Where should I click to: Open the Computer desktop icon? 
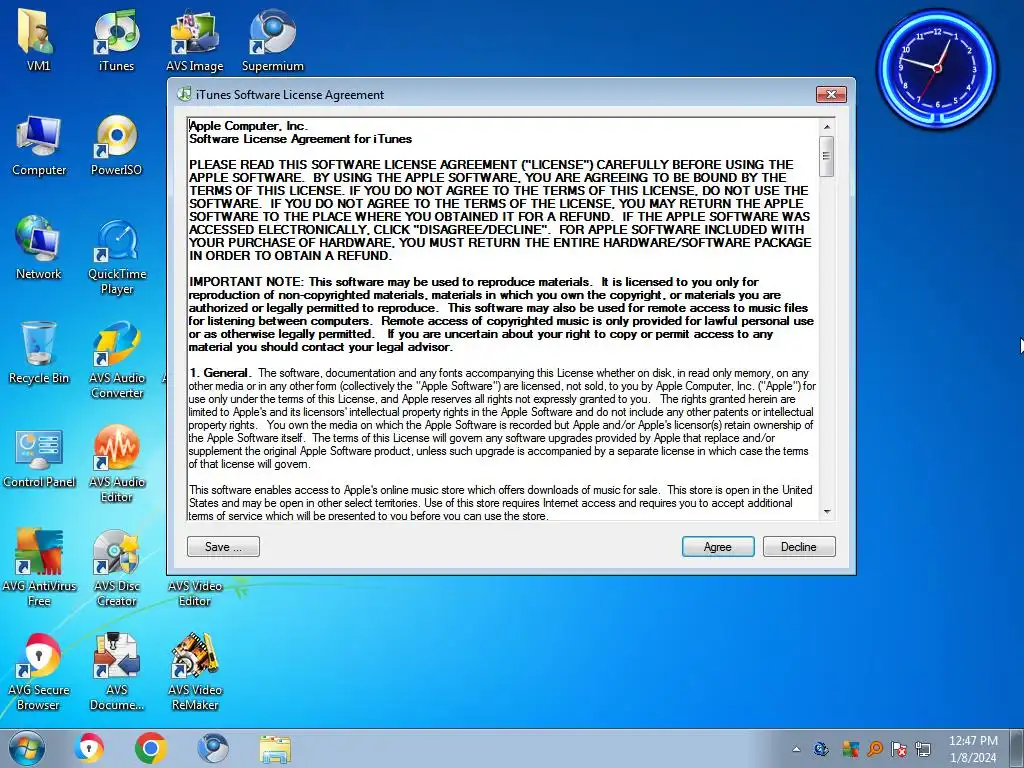[x=39, y=145]
